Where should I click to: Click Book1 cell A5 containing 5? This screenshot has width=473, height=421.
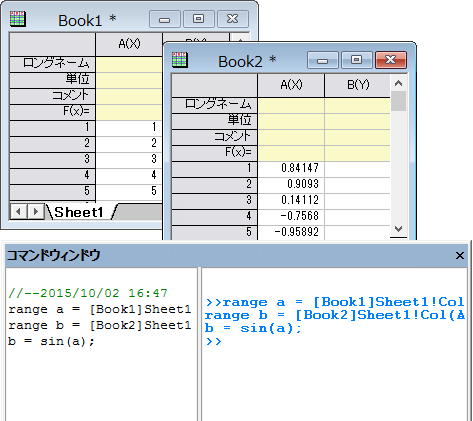click(129, 192)
